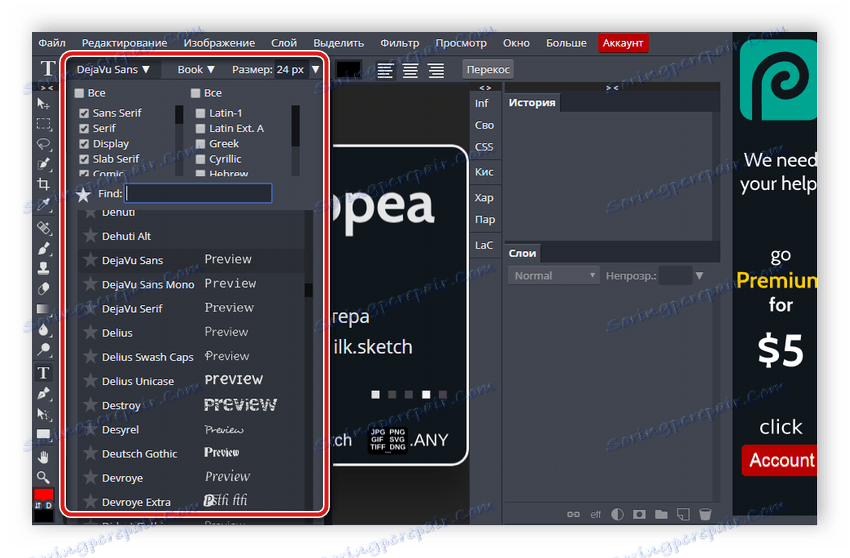Open the Book font style dropdown
The width and height of the screenshot is (850, 558).
(196, 69)
